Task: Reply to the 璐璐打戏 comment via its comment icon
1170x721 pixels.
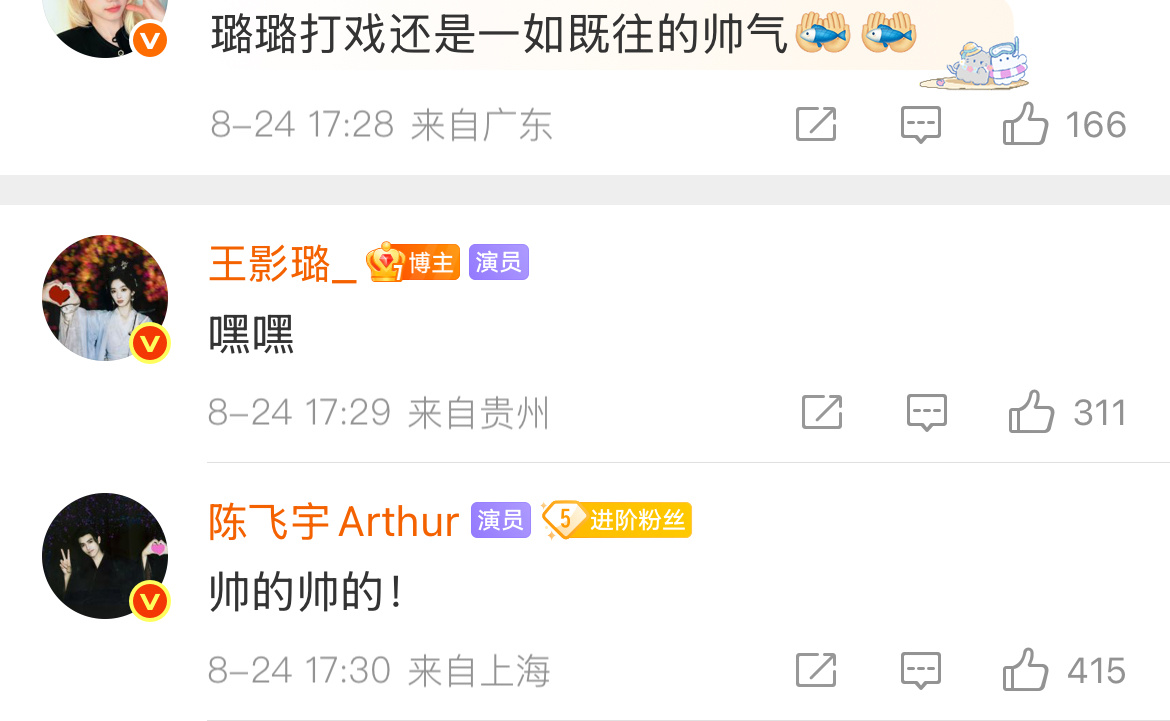Action: [x=921, y=125]
